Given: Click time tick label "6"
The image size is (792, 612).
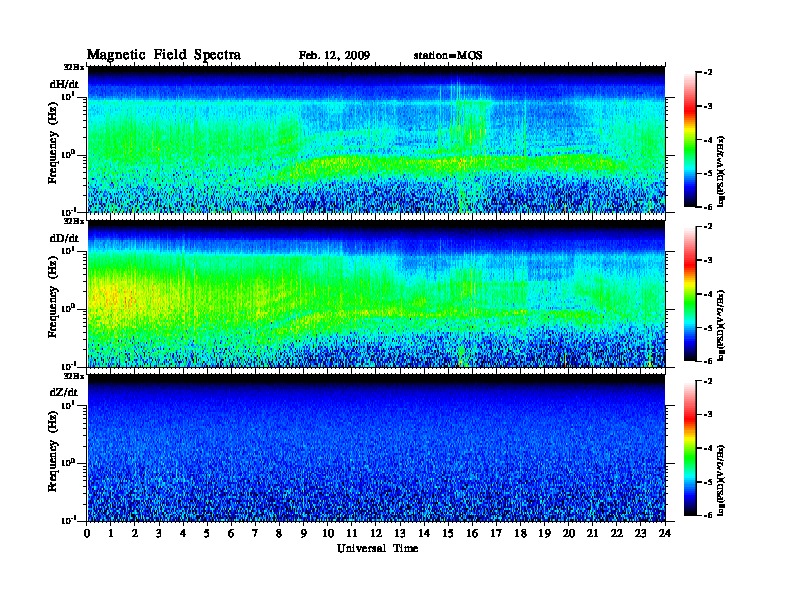Looking at the screenshot, I should pos(231,533).
